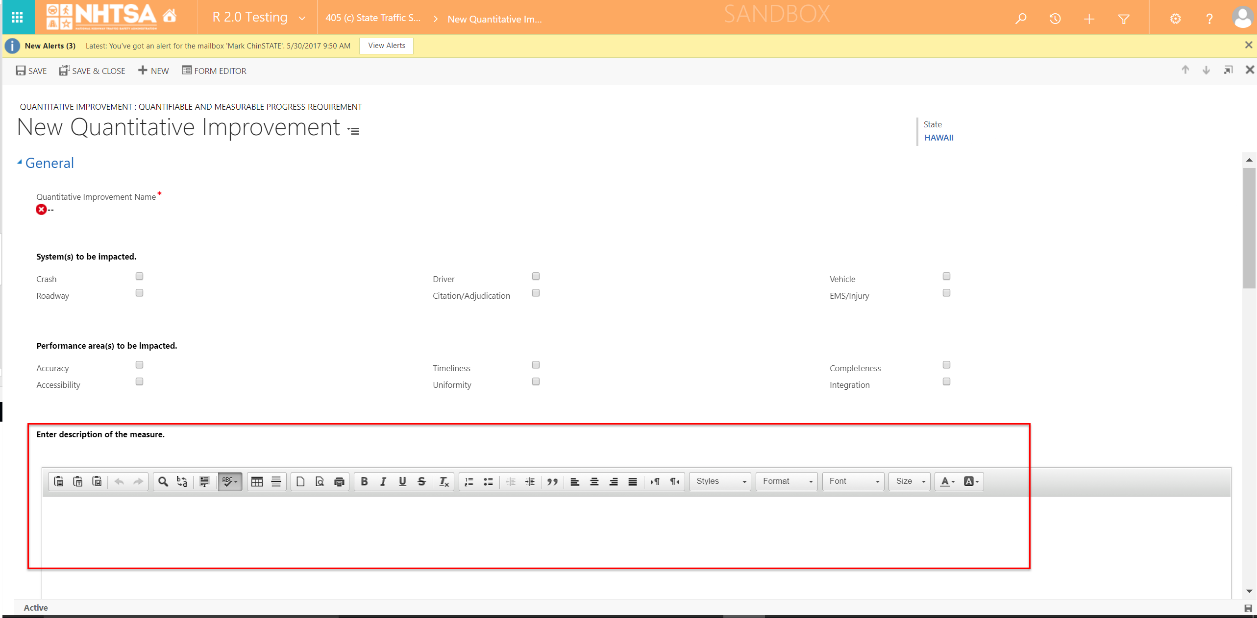Open help question mark icon
This screenshot has height=618, width=1257.
pyautogui.click(x=1209, y=18)
